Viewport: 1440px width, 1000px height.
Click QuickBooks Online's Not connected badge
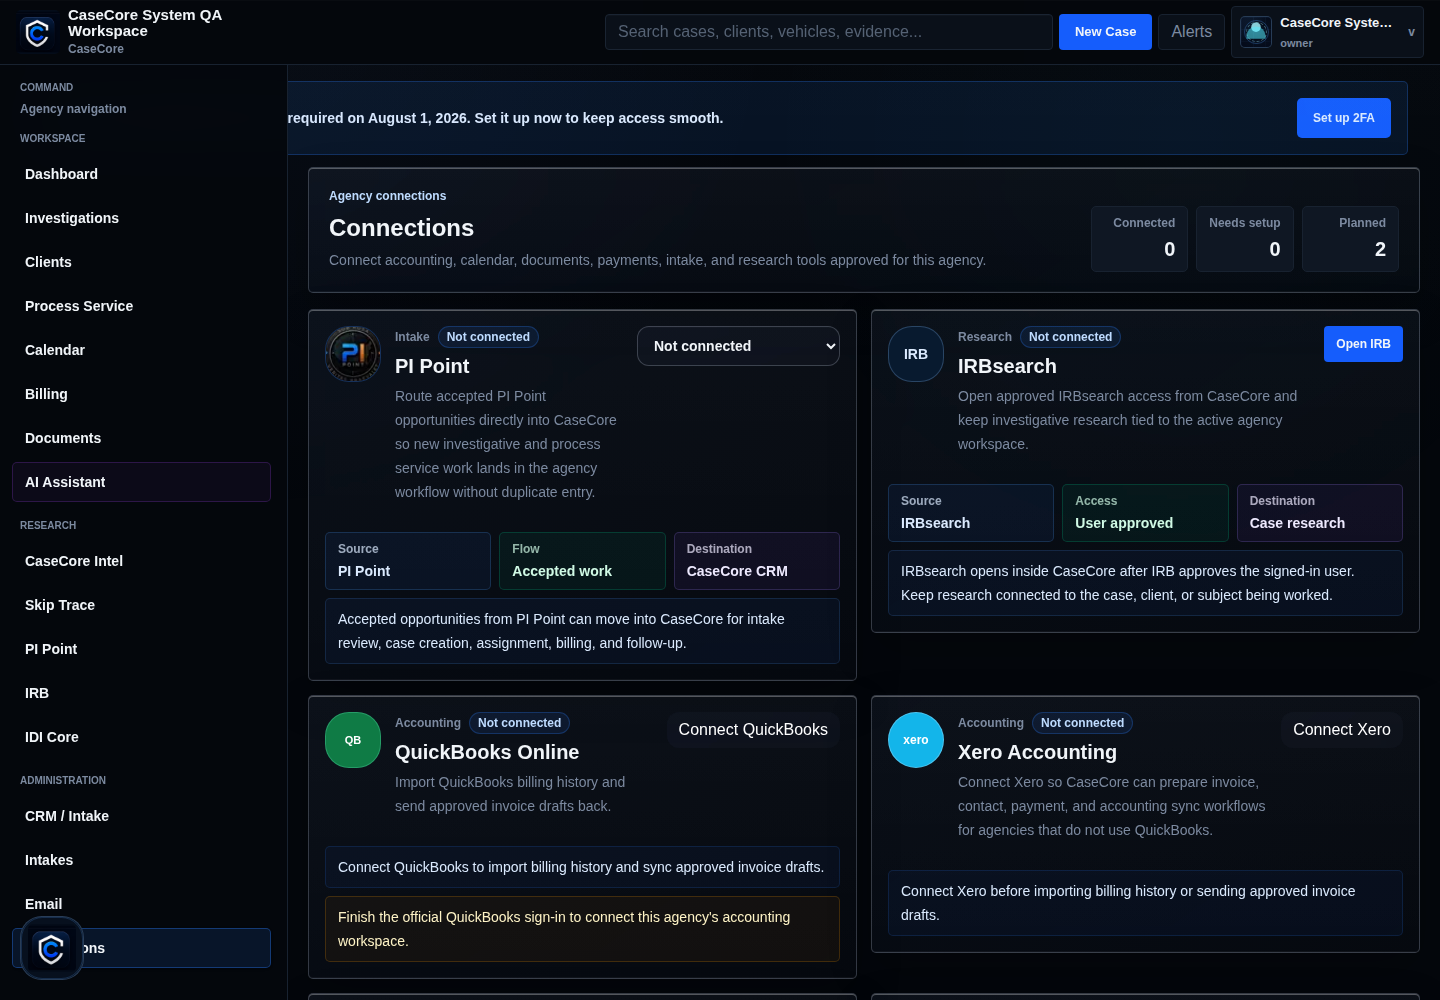click(x=519, y=723)
